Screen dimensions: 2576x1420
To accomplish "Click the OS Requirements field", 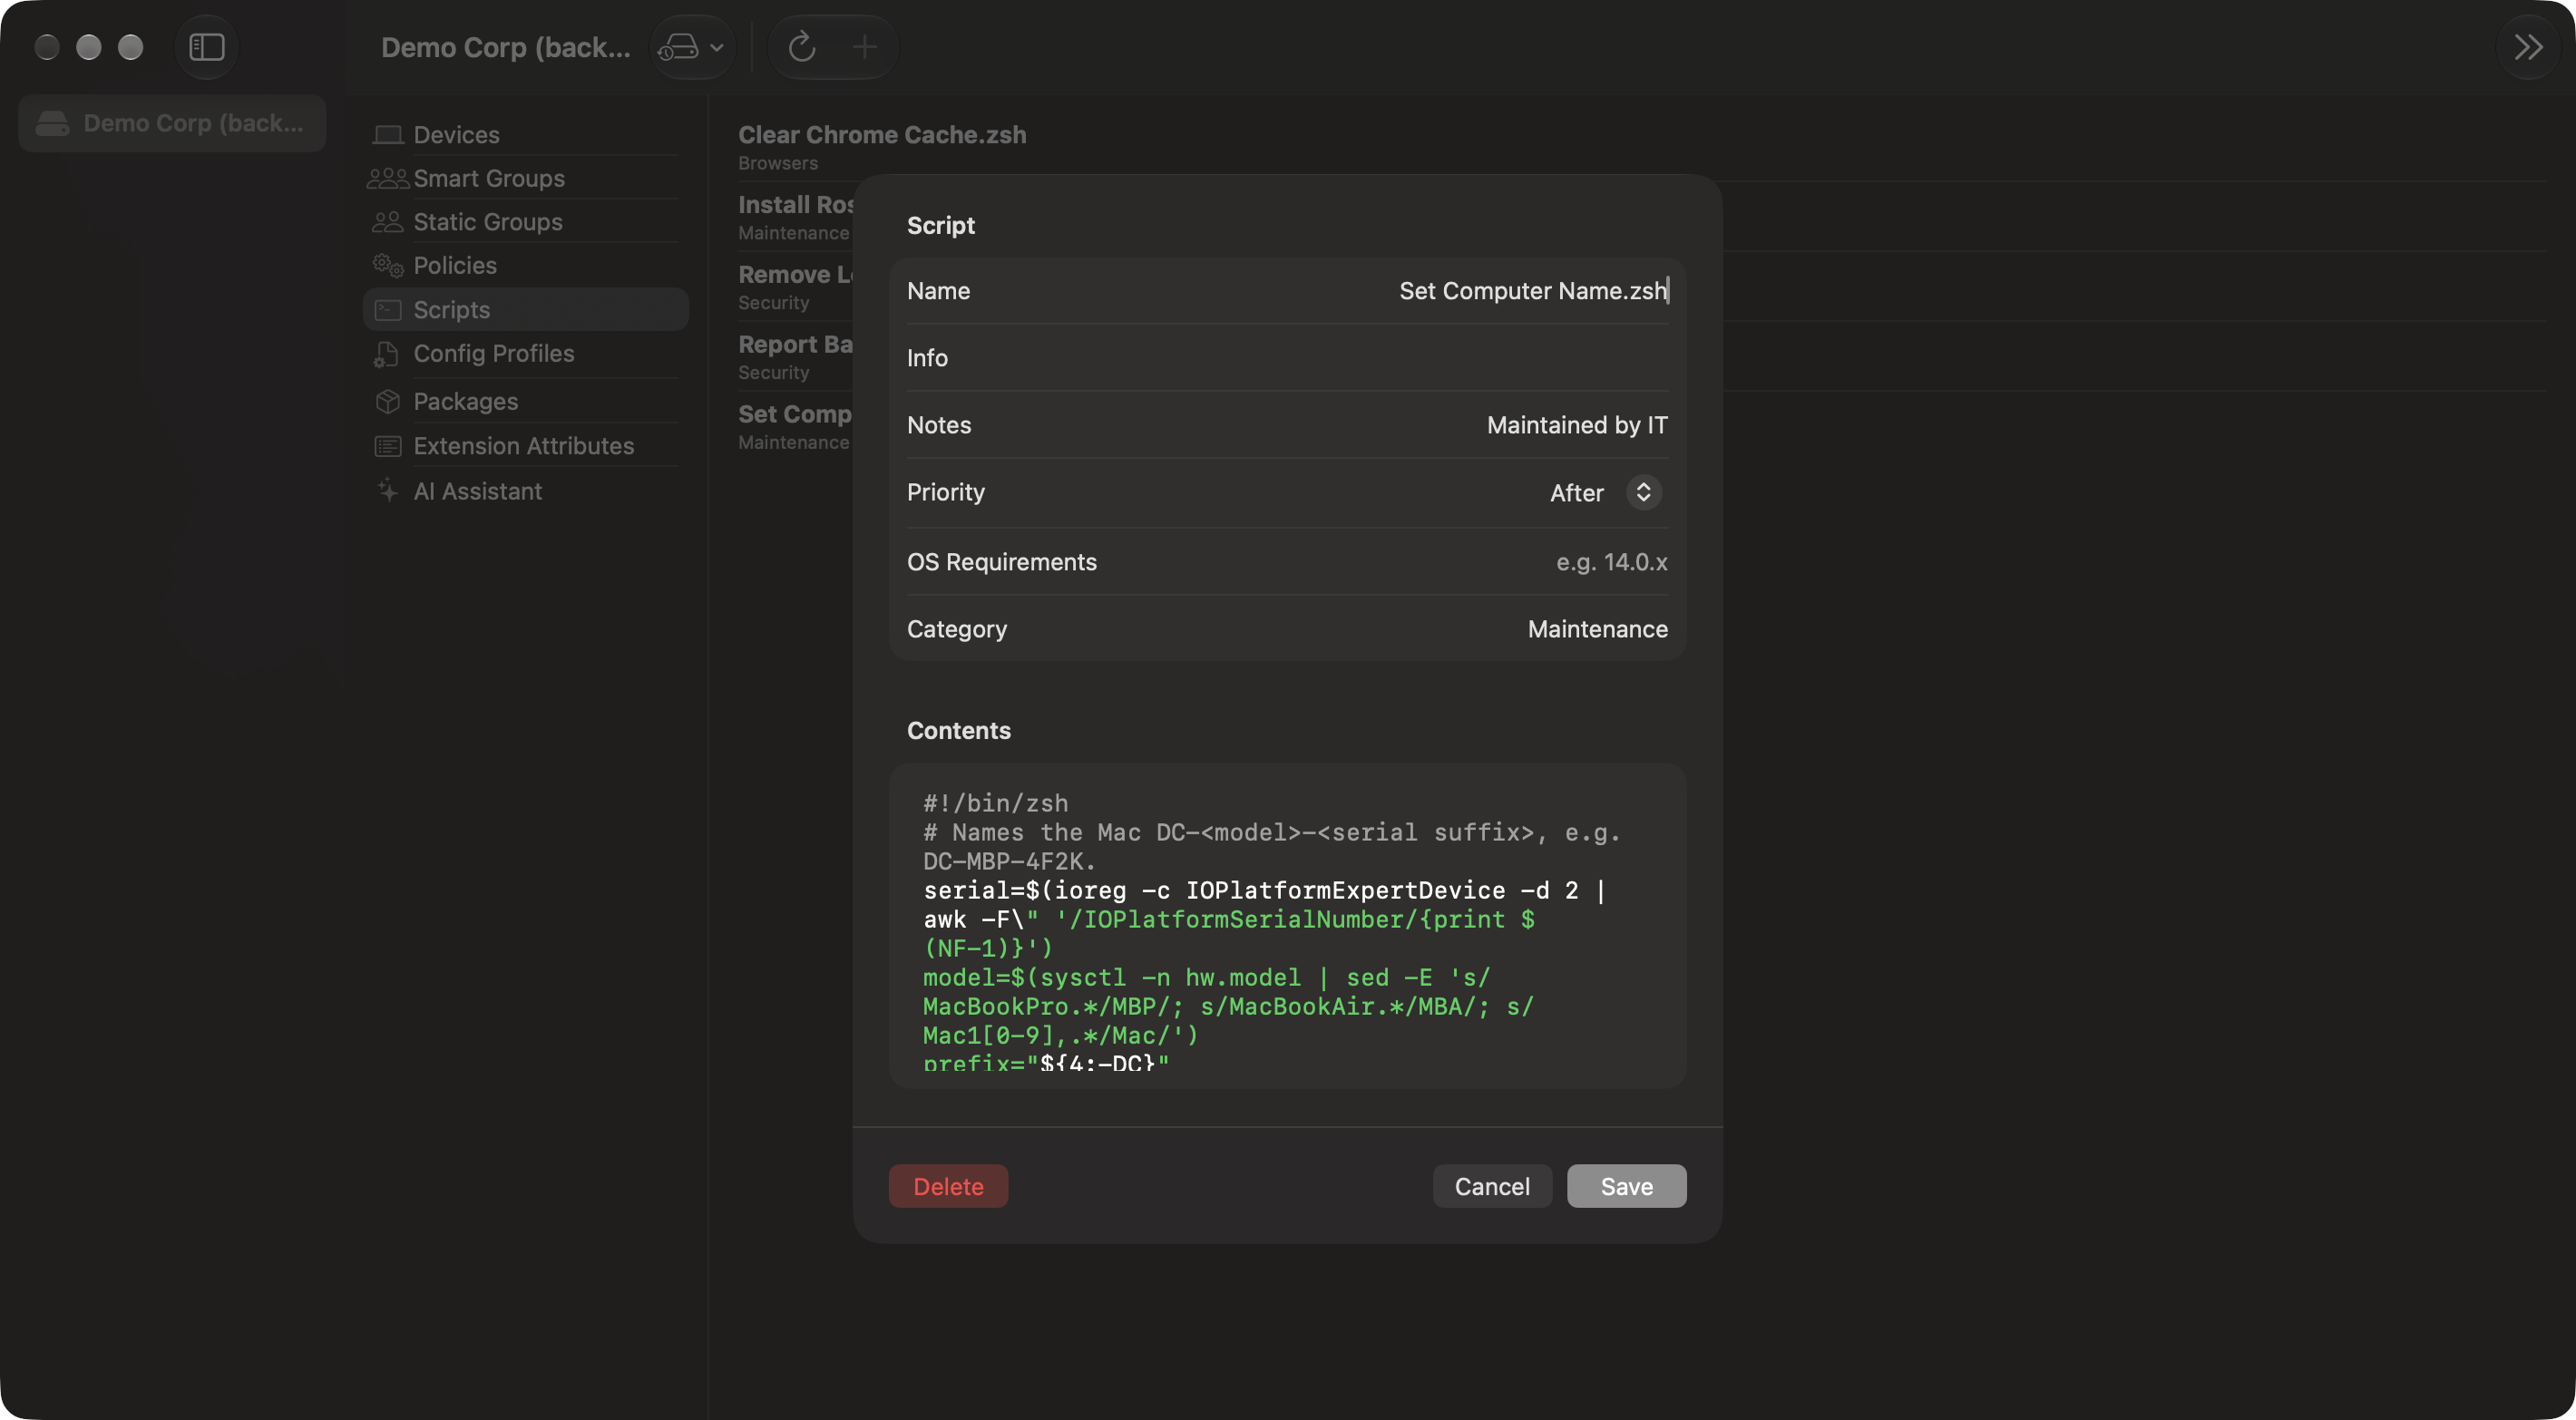I will 1287,562.
